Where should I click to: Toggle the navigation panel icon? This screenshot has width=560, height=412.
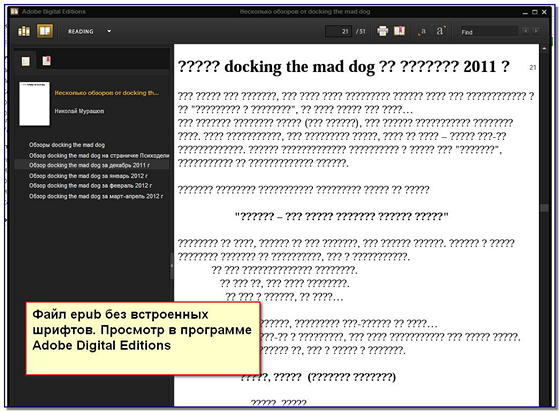click(399, 31)
